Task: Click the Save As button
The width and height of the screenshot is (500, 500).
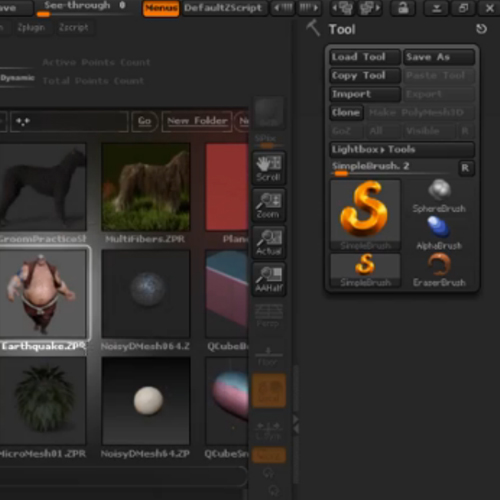Action: 439,57
